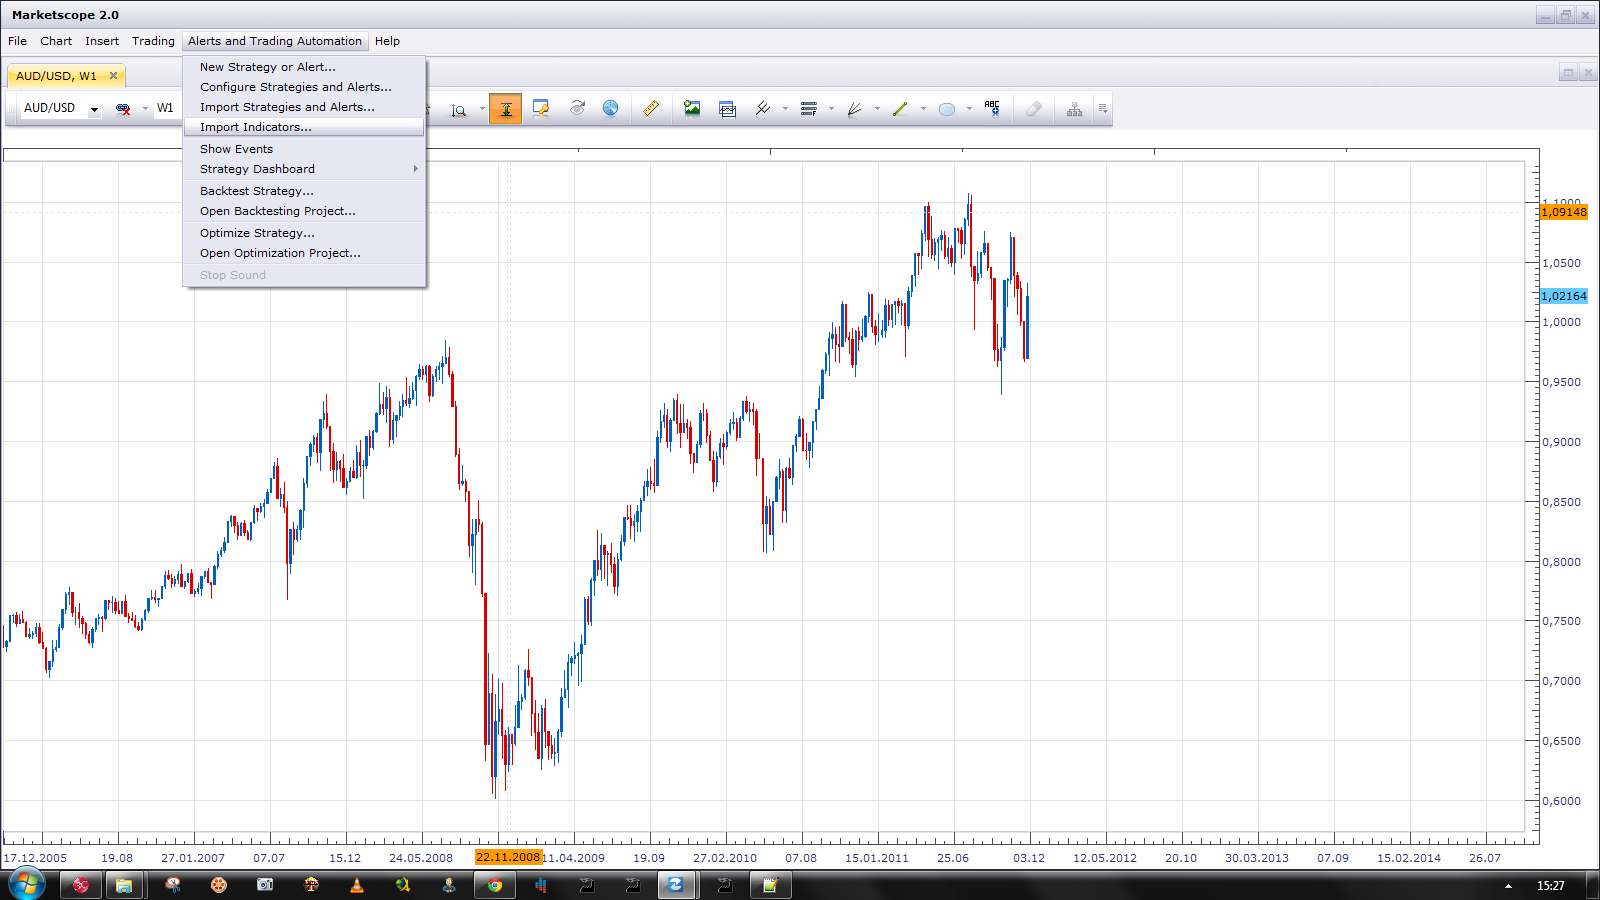Click the add text label ABC icon

[x=992, y=108]
